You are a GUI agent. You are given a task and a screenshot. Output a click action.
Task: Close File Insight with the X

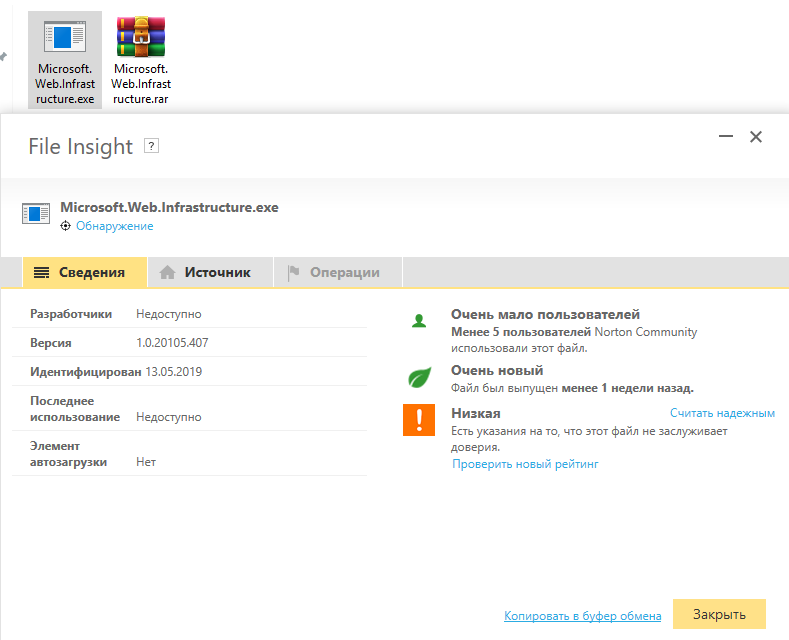click(x=756, y=137)
